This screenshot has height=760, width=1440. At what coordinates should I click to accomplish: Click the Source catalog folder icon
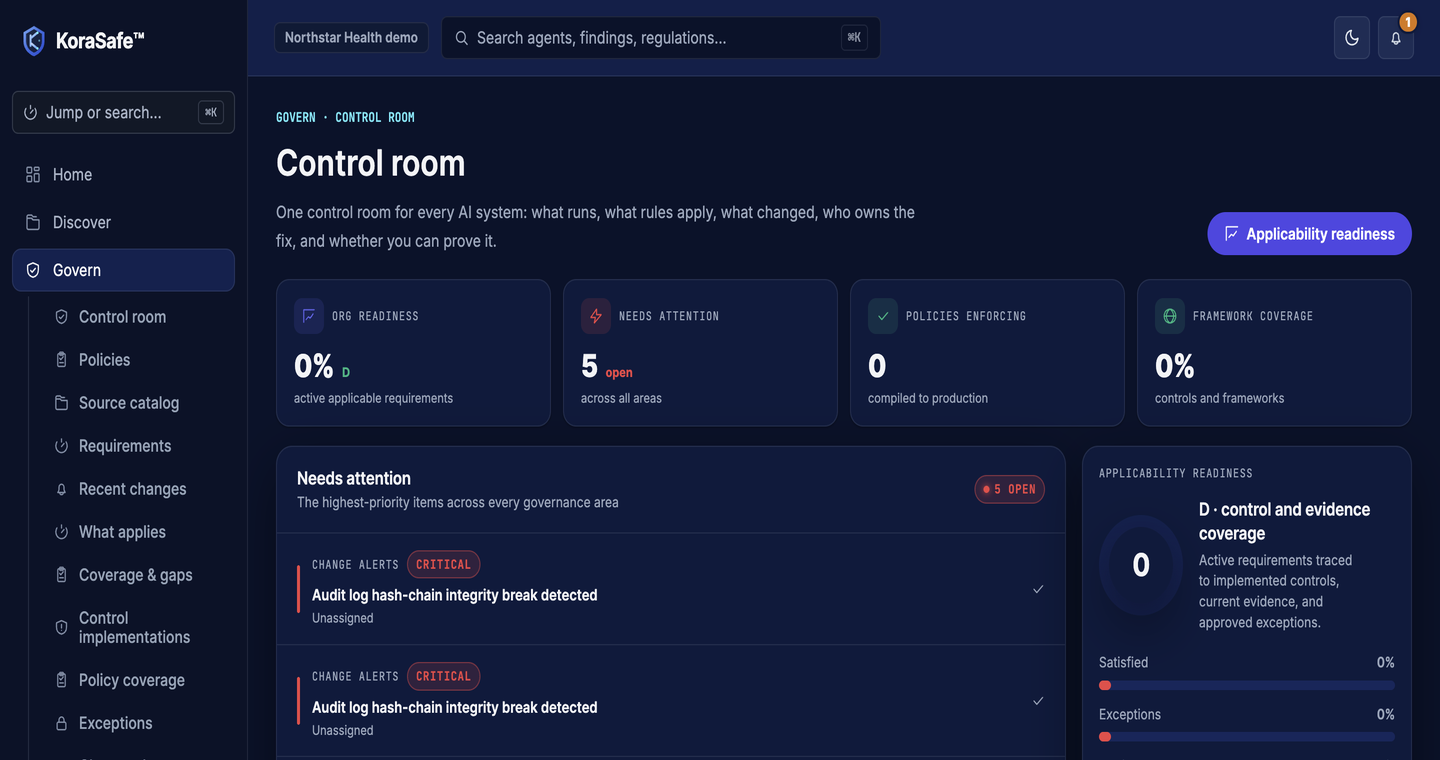(x=61, y=403)
